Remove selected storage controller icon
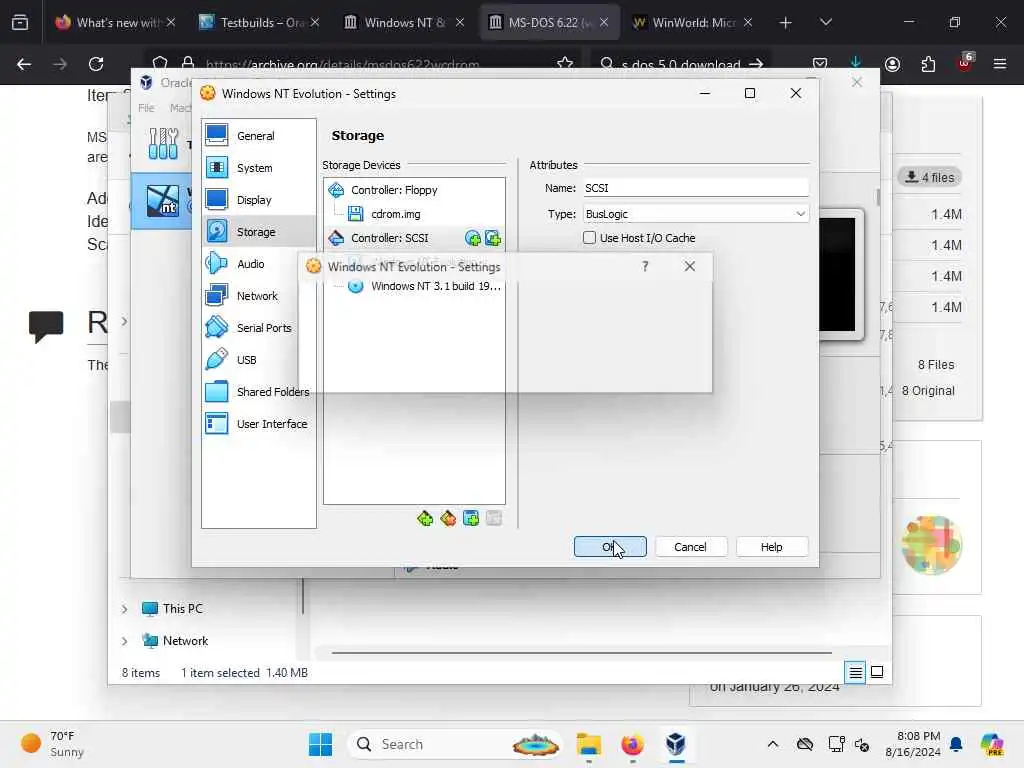The height and width of the screenshot is (768, 1024). pos(448,519)
